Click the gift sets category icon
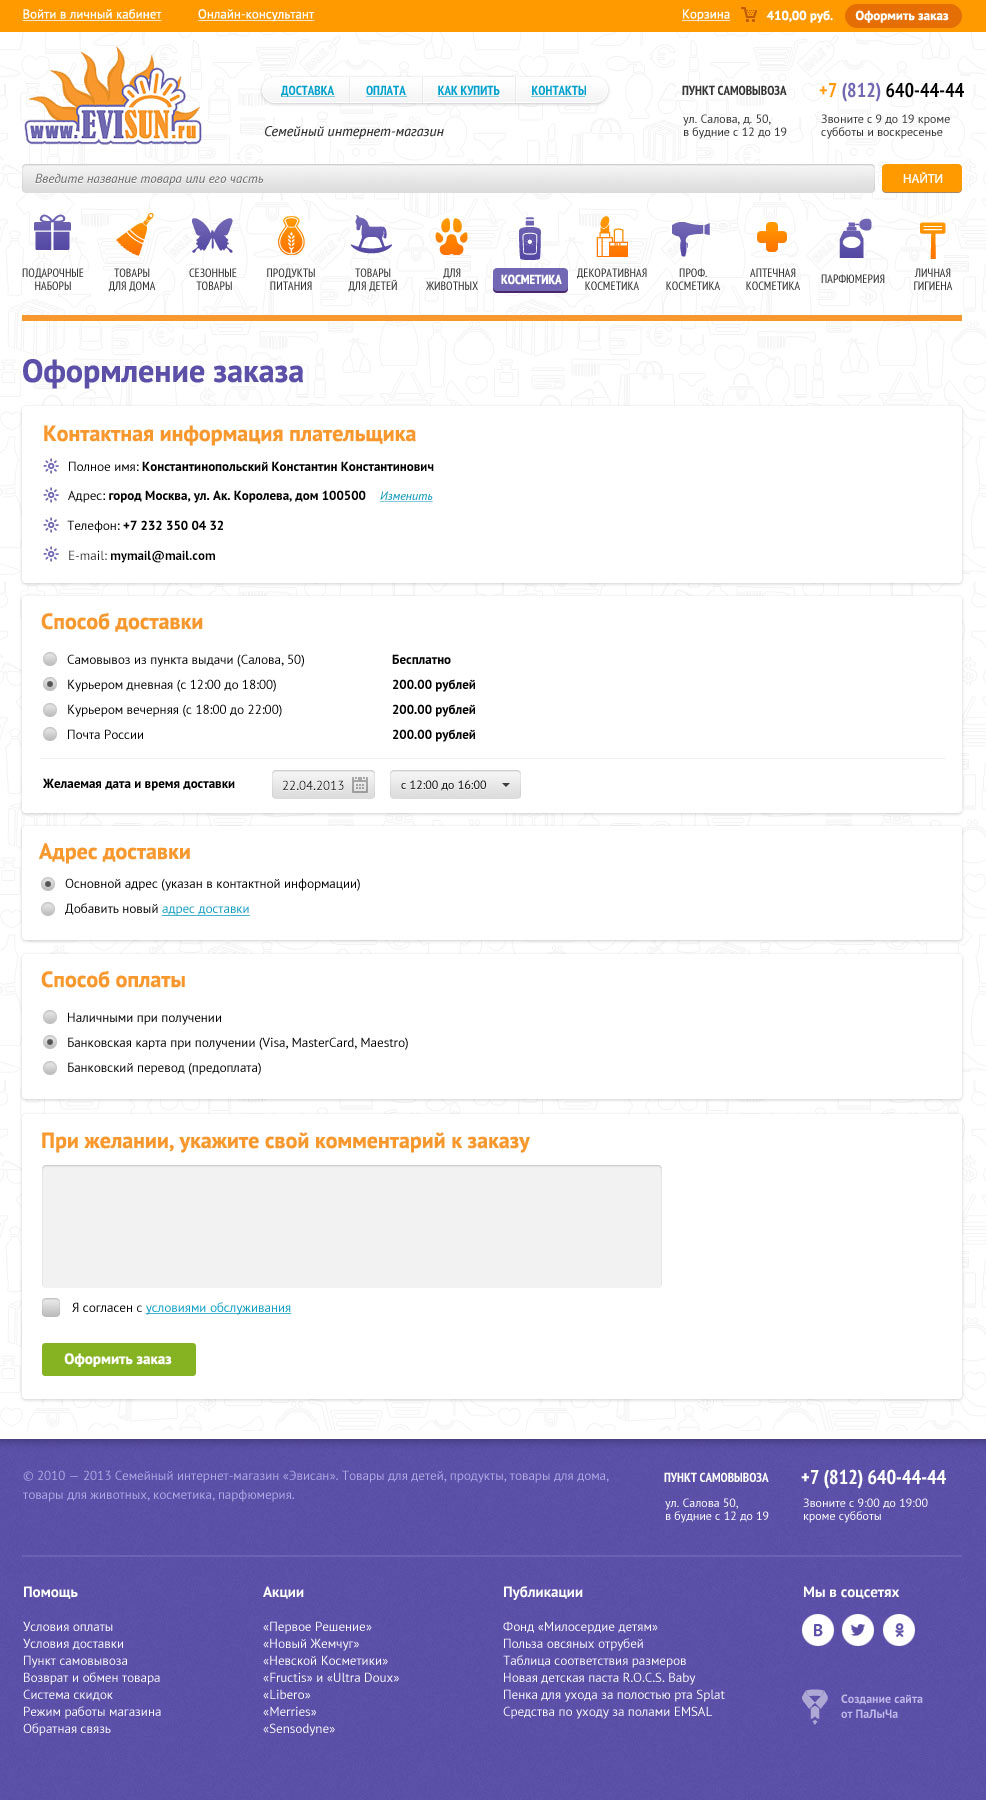 click(52, 234)
